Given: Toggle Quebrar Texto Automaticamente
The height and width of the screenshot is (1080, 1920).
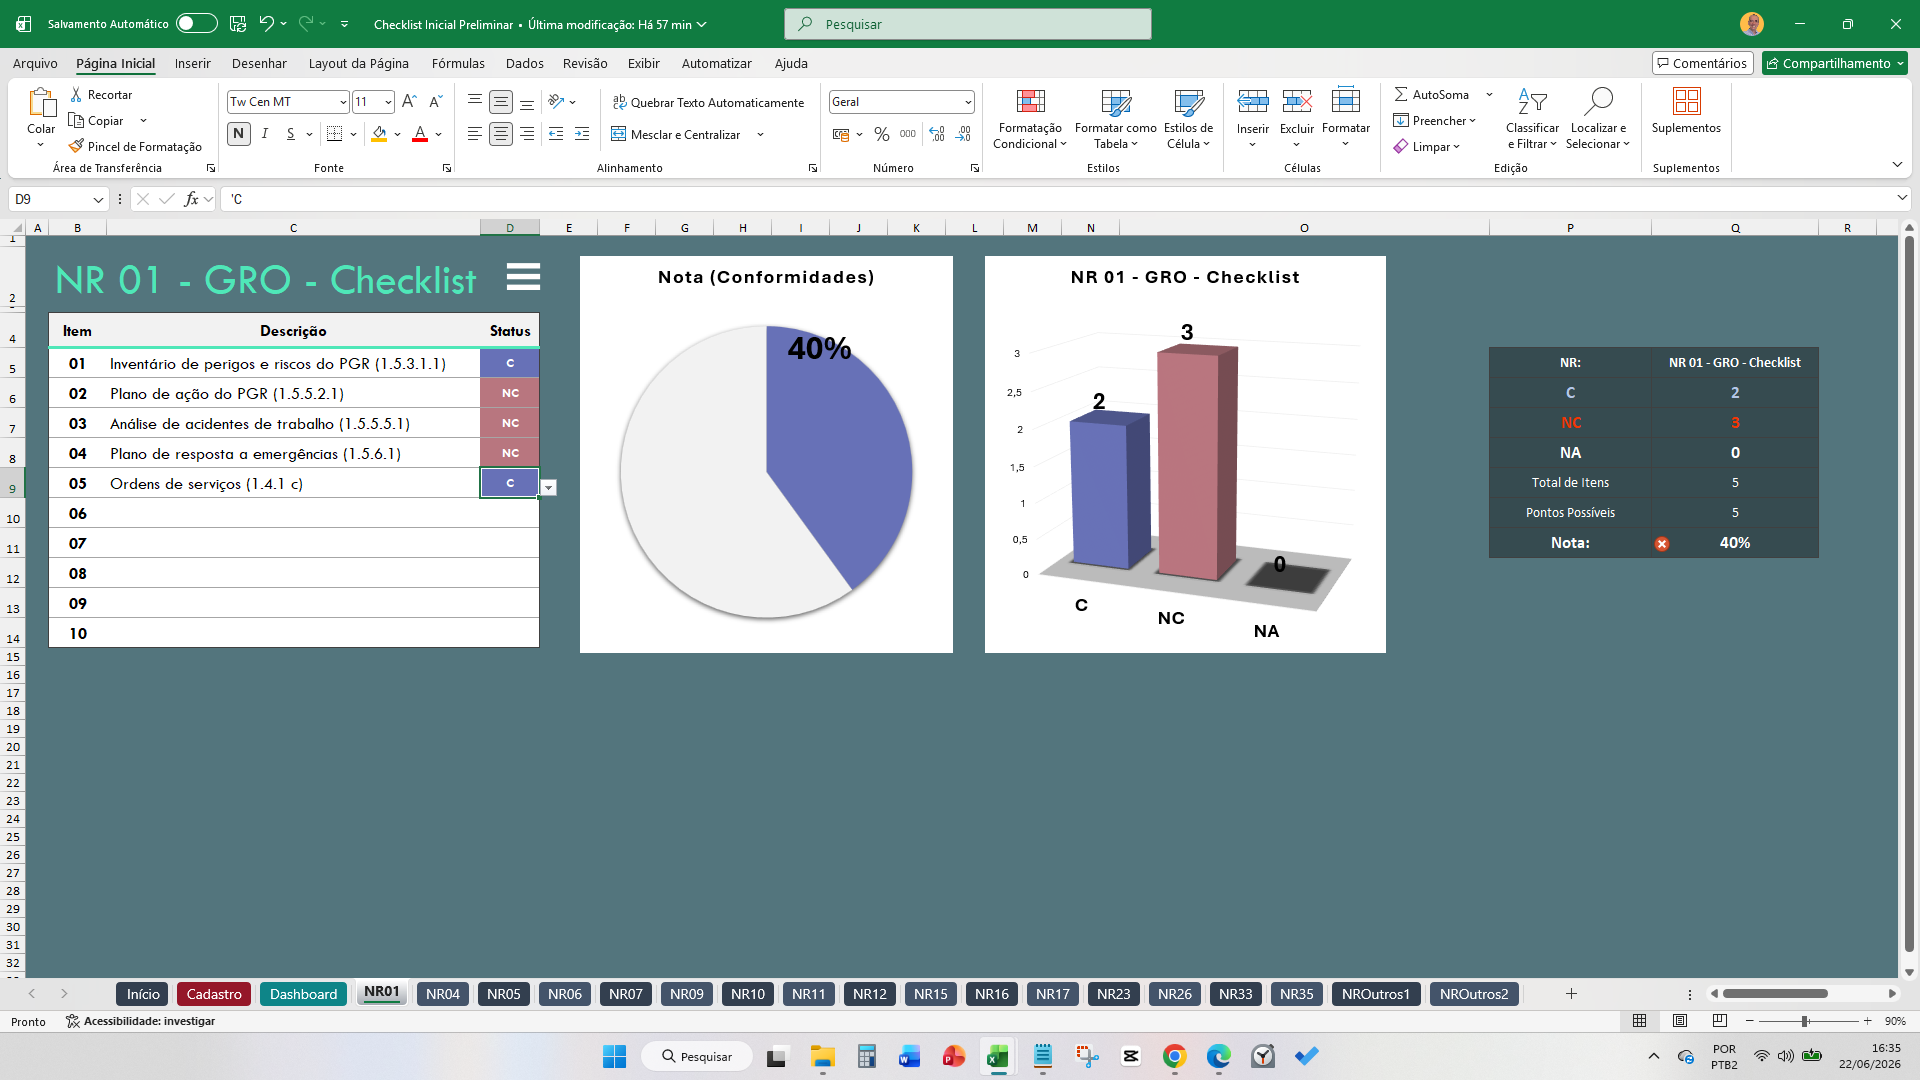Looking at the screenshot, I should tap(708, 102).
